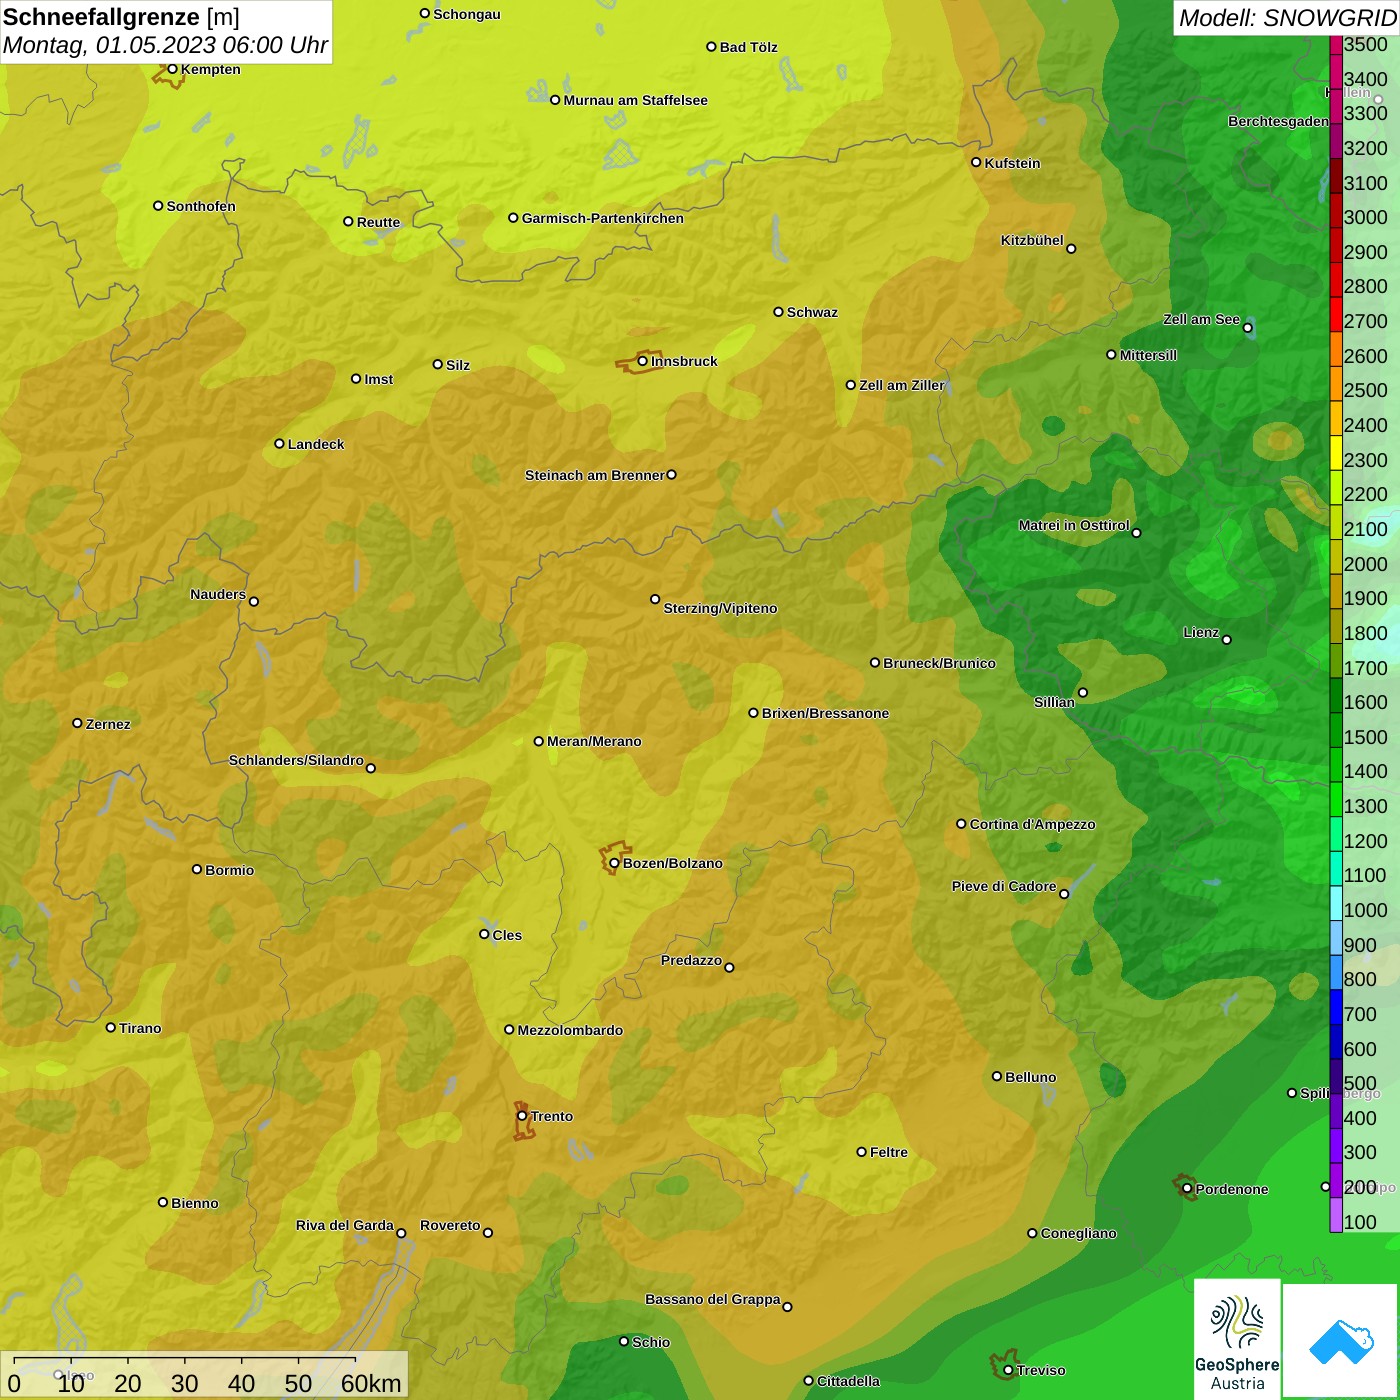Click the 'Cittadella' label
Image resolution: width=1400 pixels, height=1400 pixels.
[848, 1381]
